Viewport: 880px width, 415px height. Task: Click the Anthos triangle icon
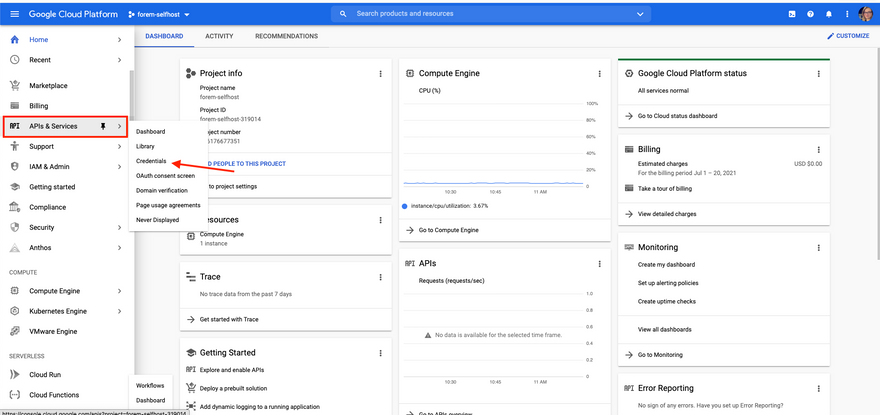(15, 248)
